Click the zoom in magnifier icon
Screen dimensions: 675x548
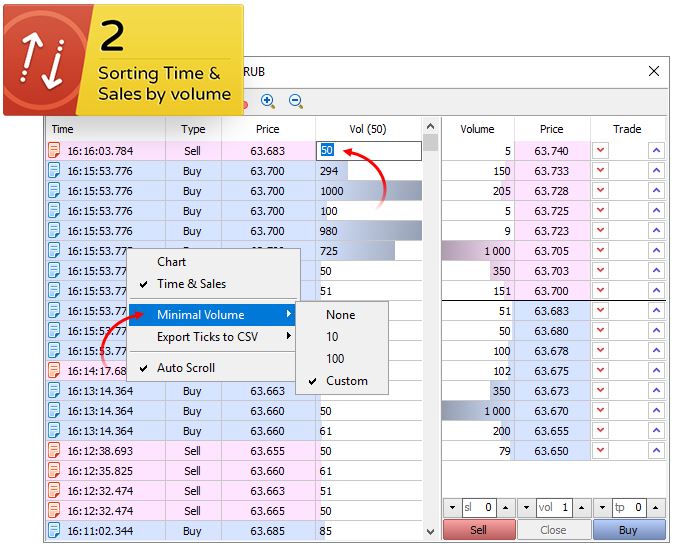coord(268,101)
